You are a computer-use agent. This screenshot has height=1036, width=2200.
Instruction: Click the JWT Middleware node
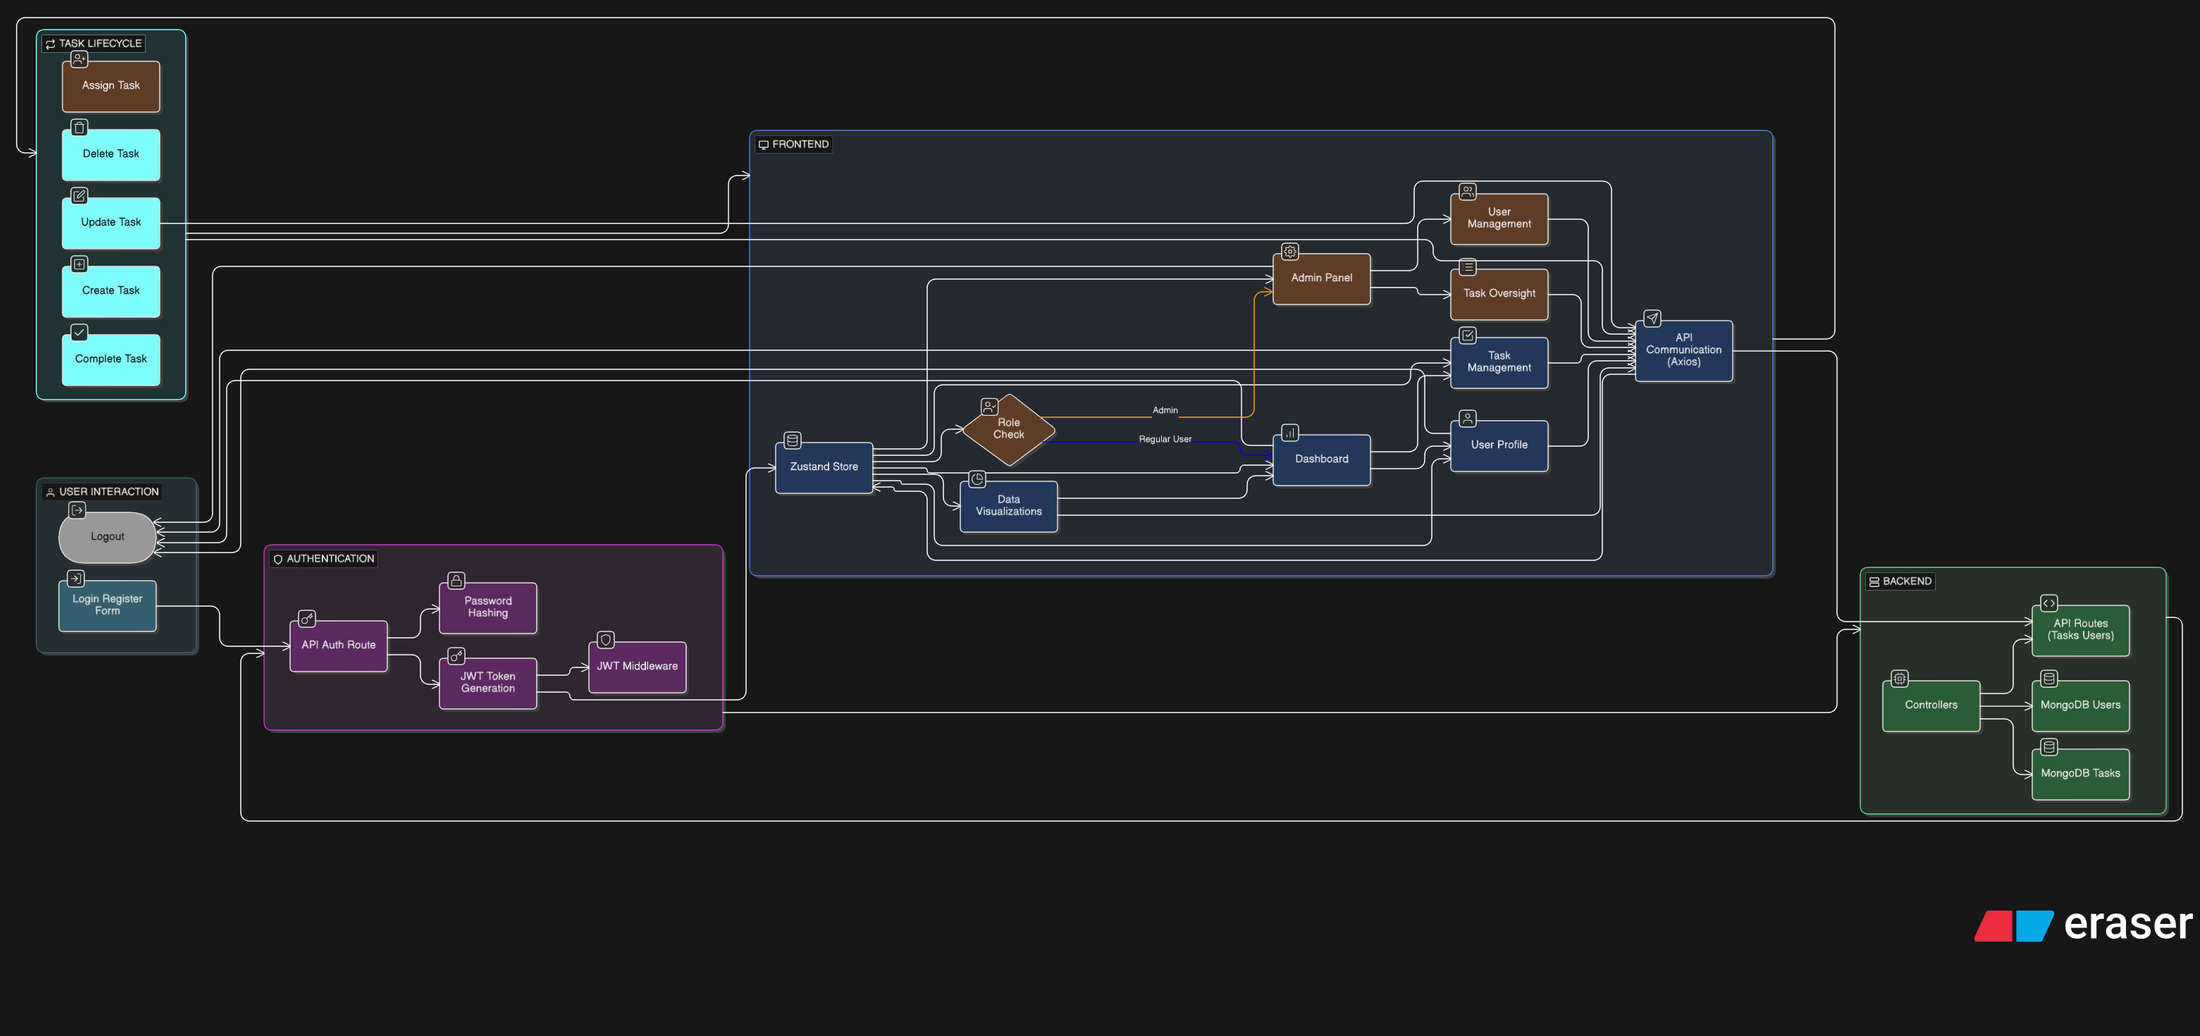[637, 666]
